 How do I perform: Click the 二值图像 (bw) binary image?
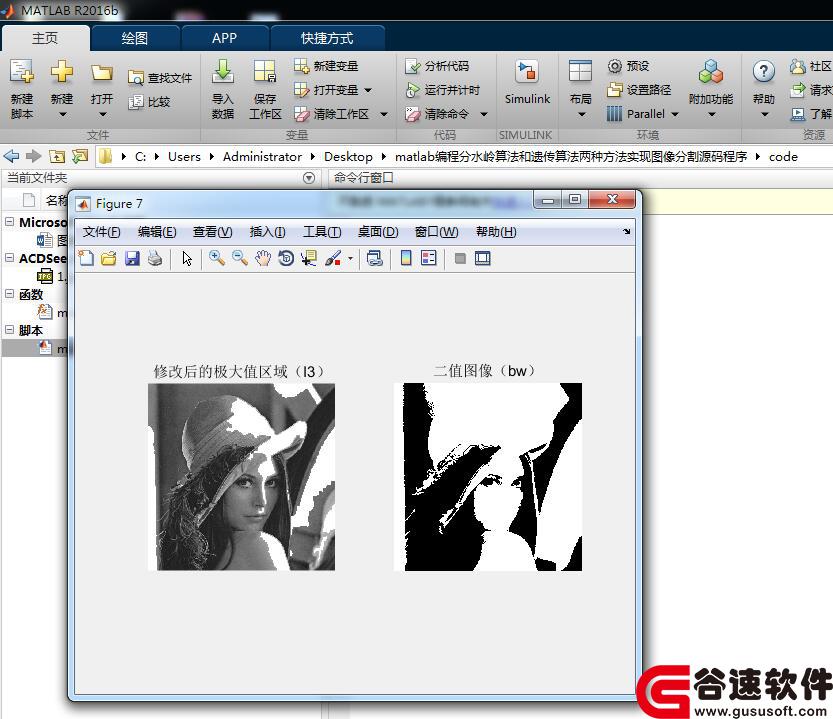pyautogui.click(x=488, y=477)
